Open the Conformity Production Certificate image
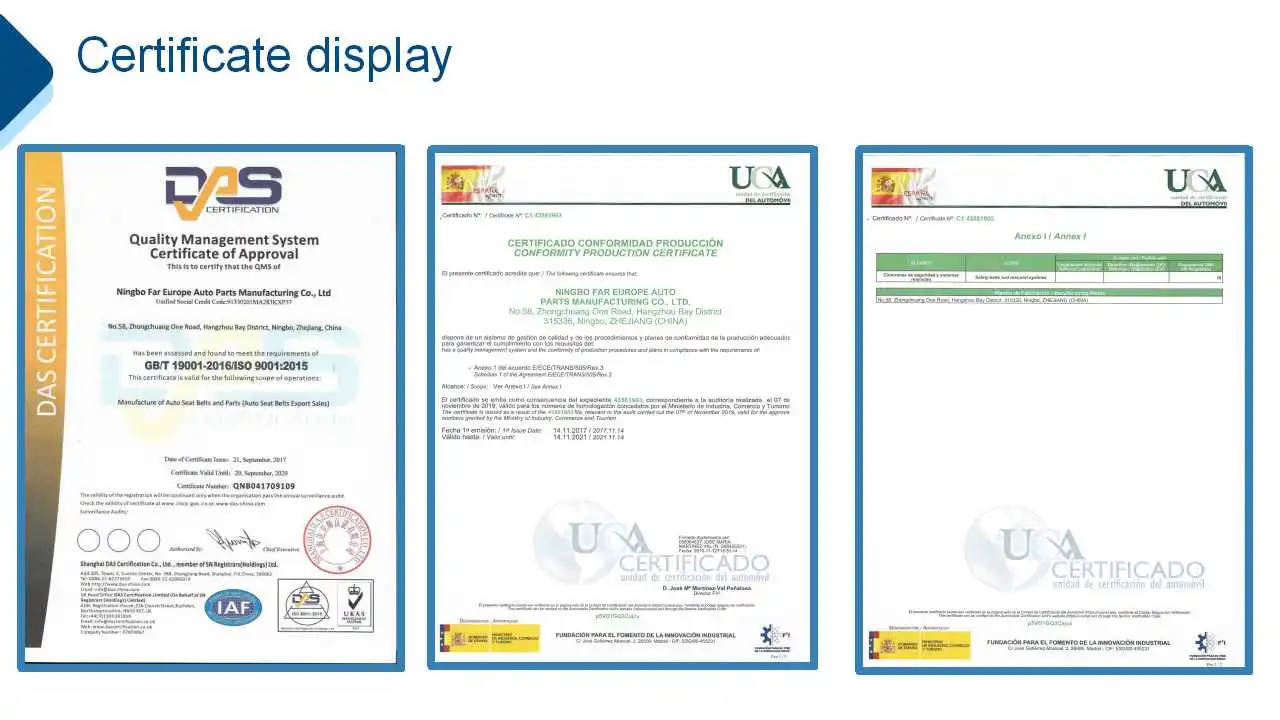 point(622,406)
